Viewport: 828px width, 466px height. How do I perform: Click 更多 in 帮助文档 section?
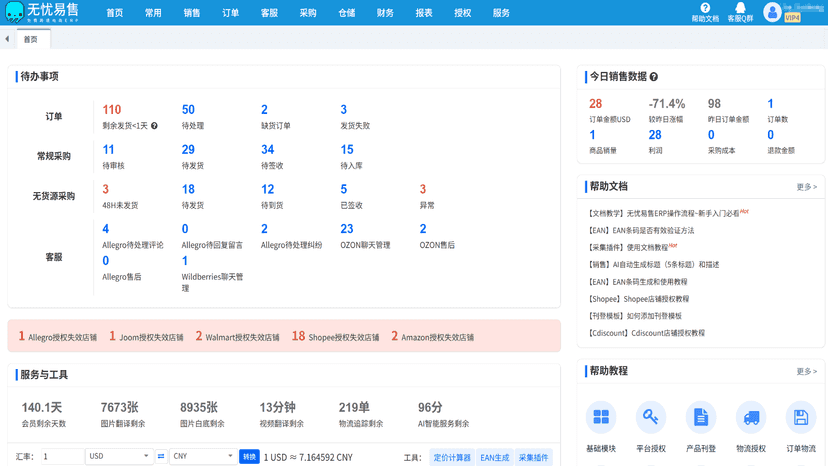coord(806,187)
